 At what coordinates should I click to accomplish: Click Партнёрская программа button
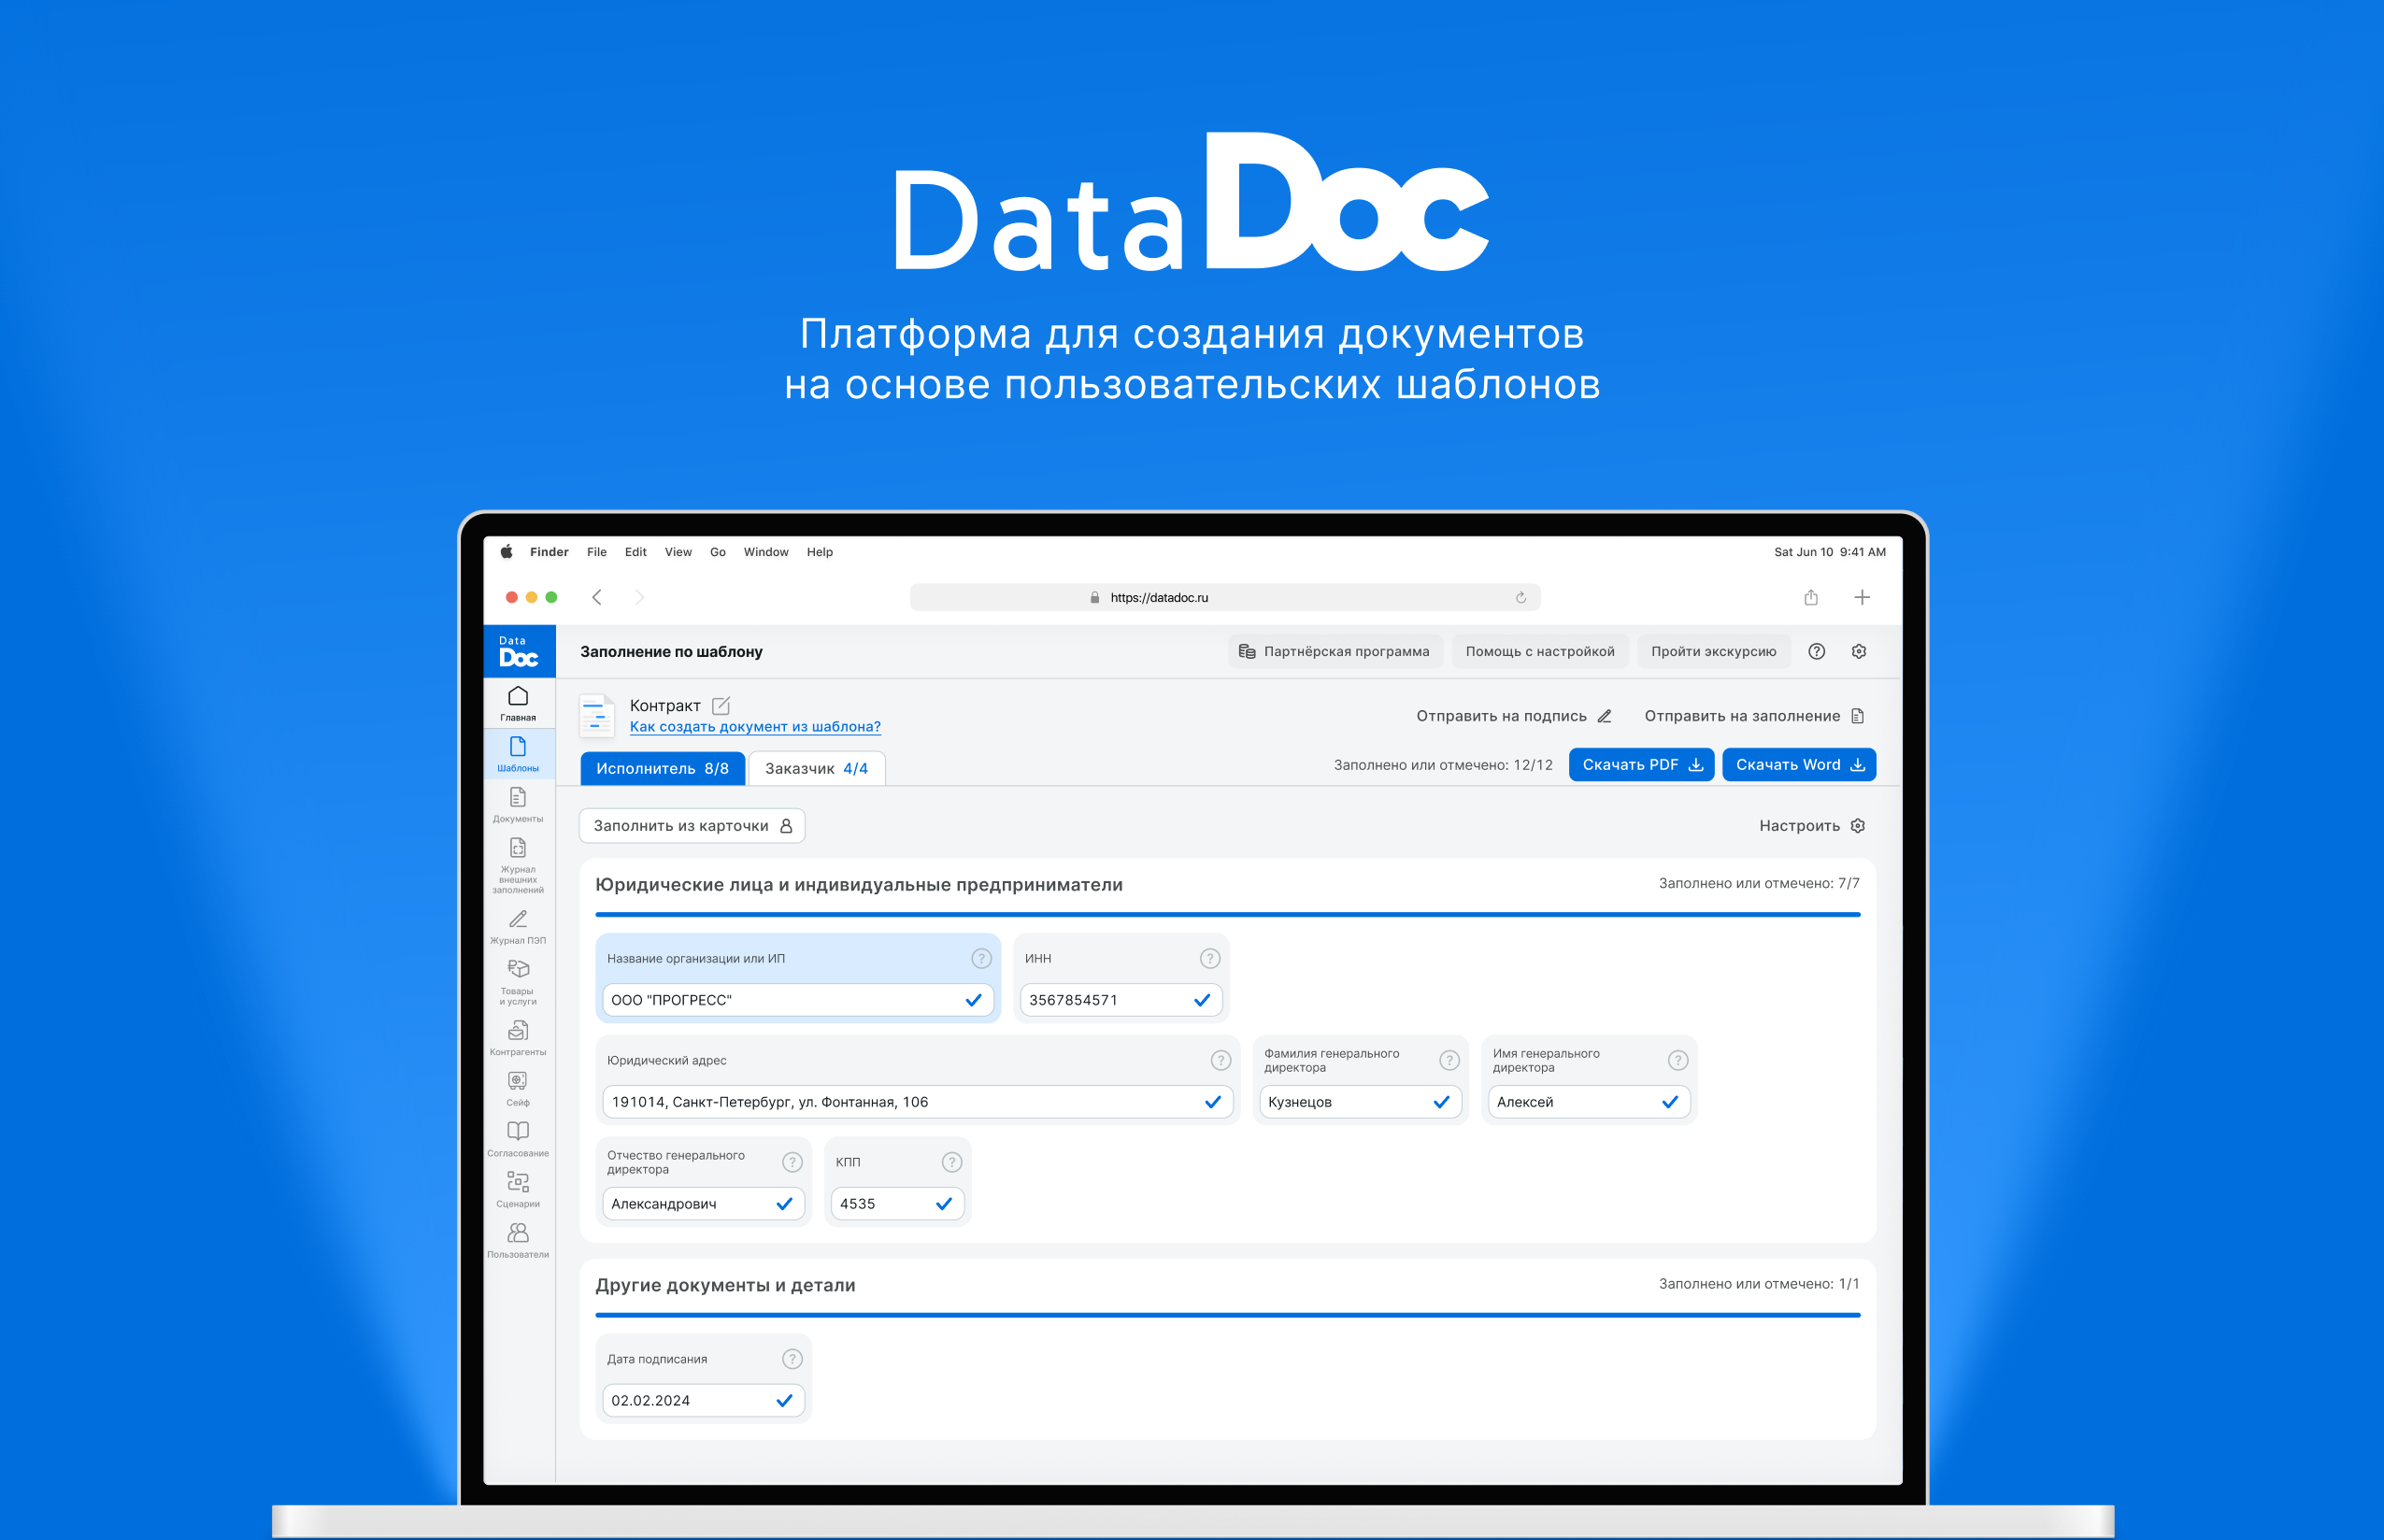1335,651
